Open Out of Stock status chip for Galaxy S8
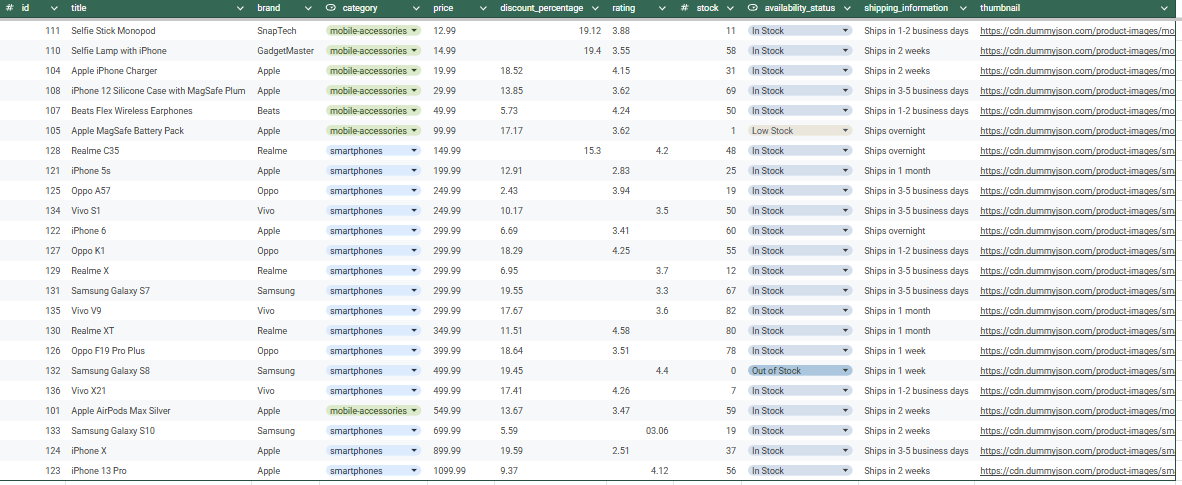 click(x=800, y=370)
